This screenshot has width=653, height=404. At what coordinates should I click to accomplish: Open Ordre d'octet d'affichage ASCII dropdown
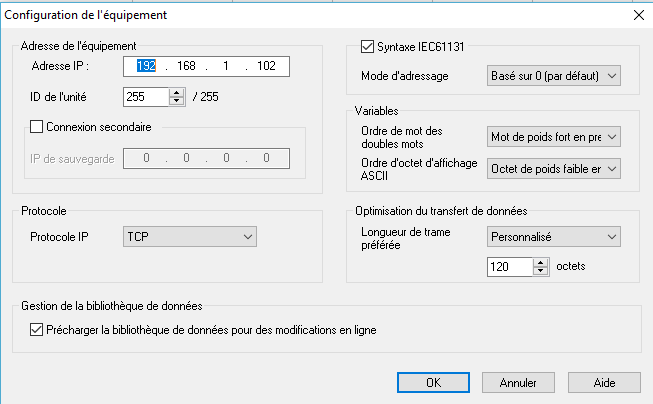tap(554, 169)
